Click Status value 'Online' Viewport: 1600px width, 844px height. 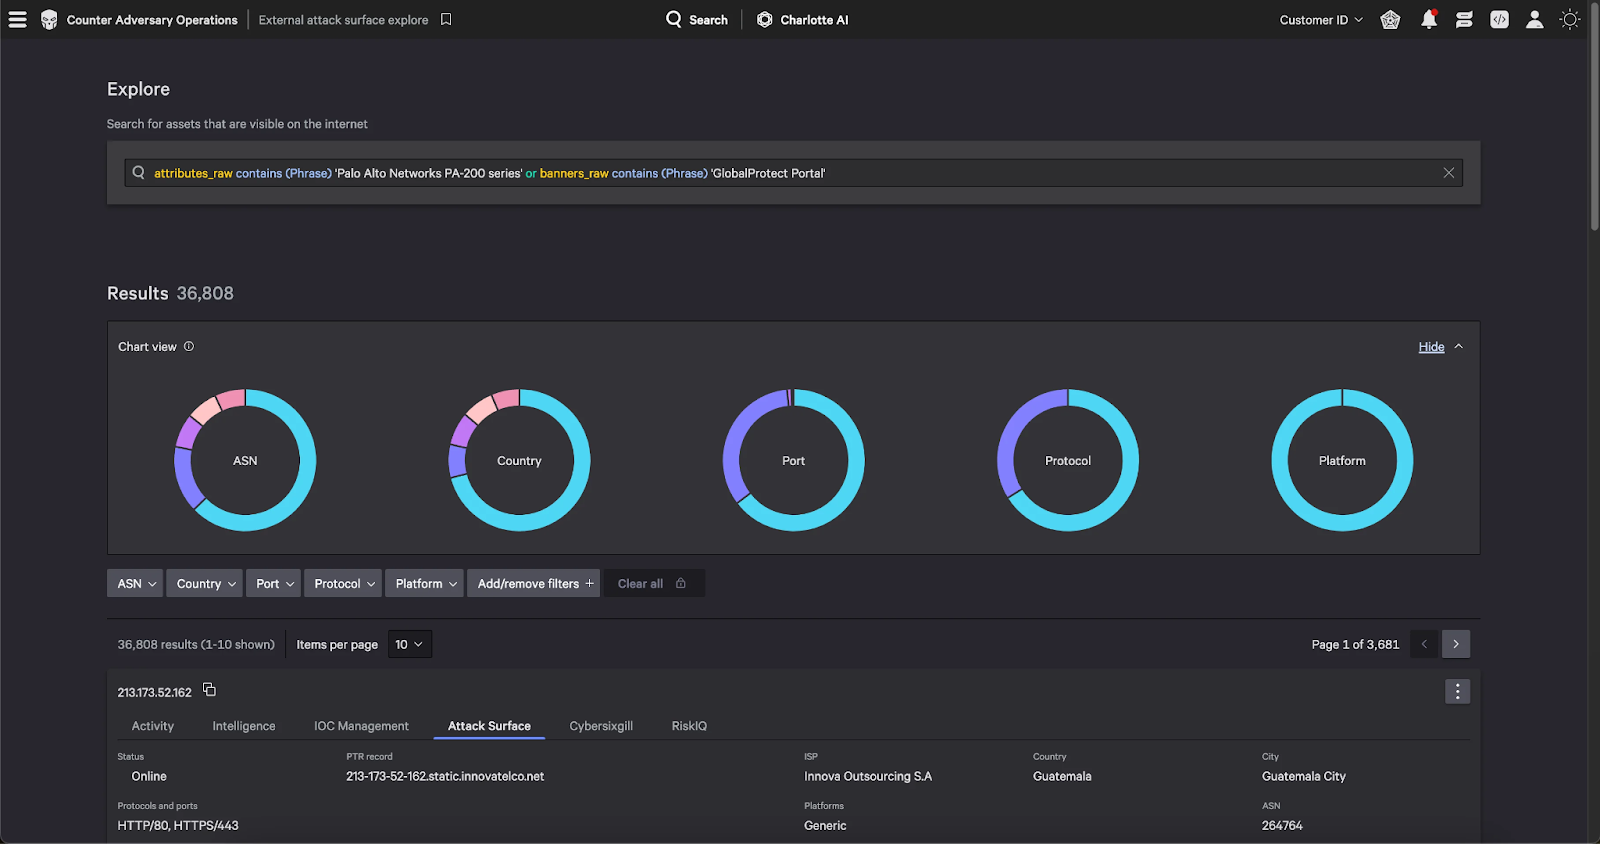pos(149,776)
